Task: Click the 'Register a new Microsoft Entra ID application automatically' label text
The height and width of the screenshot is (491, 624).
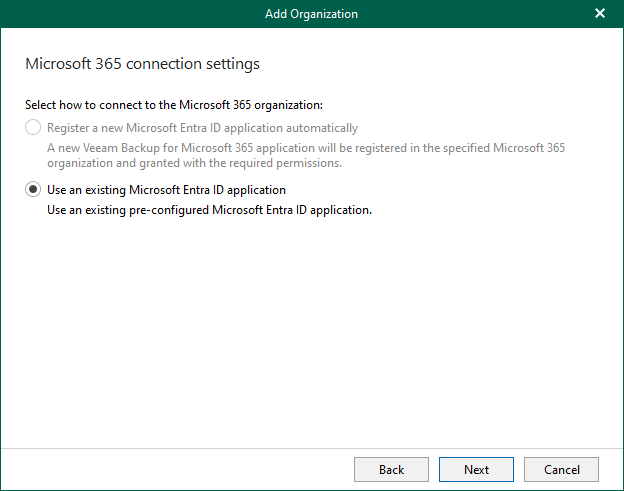Action: click(202, 128)
